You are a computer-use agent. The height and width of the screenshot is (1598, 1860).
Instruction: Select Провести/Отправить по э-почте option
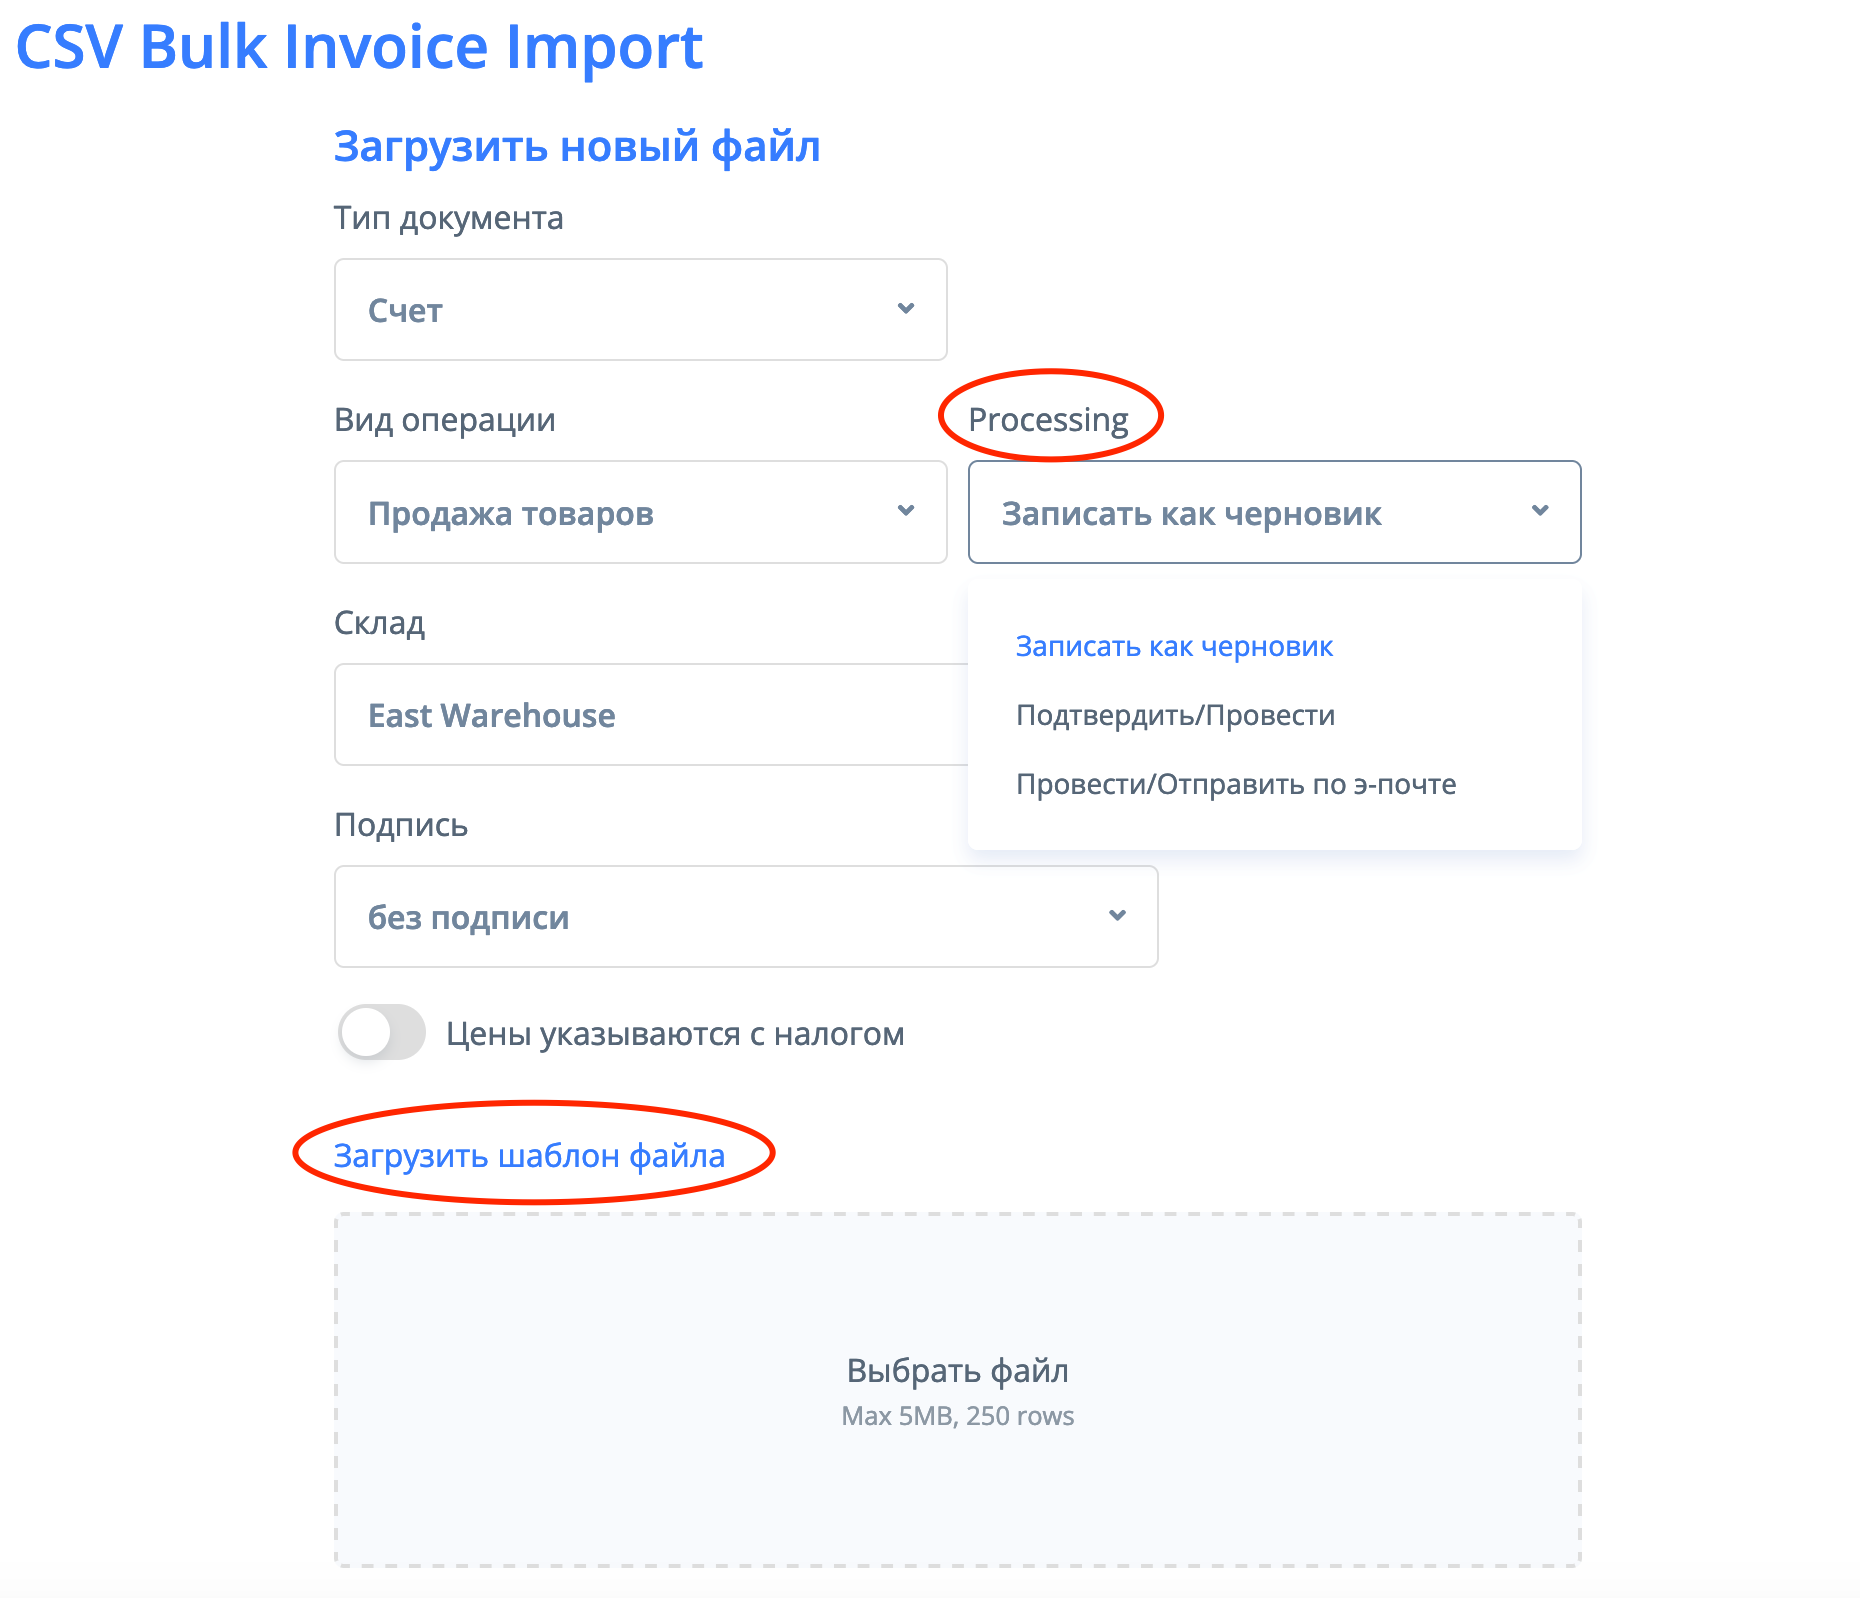tap(1236, 785)
